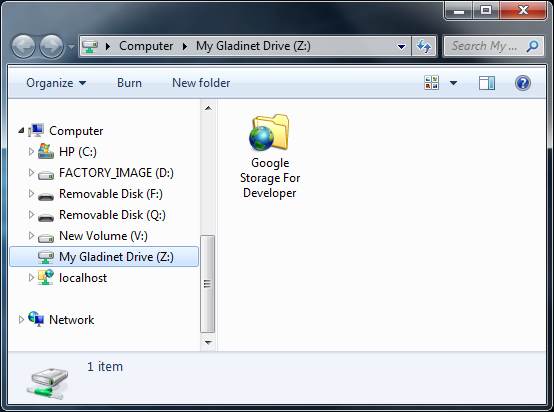
Task: Select HP (C:) in the navigation pane
Action: coord(78,152)
